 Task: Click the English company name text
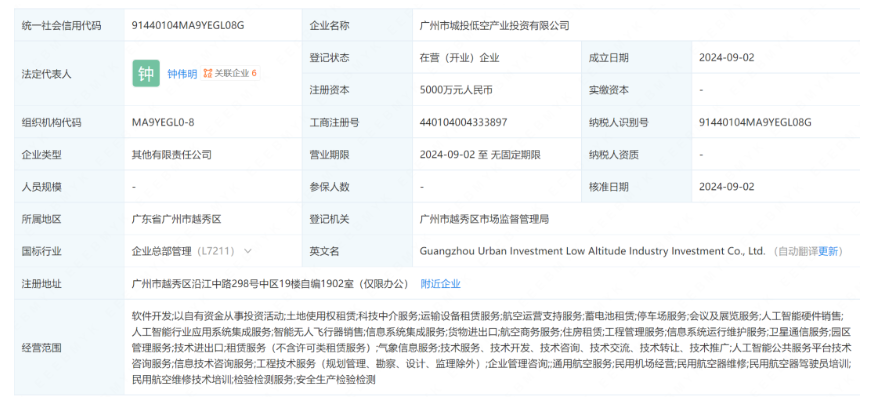[592, 251]
